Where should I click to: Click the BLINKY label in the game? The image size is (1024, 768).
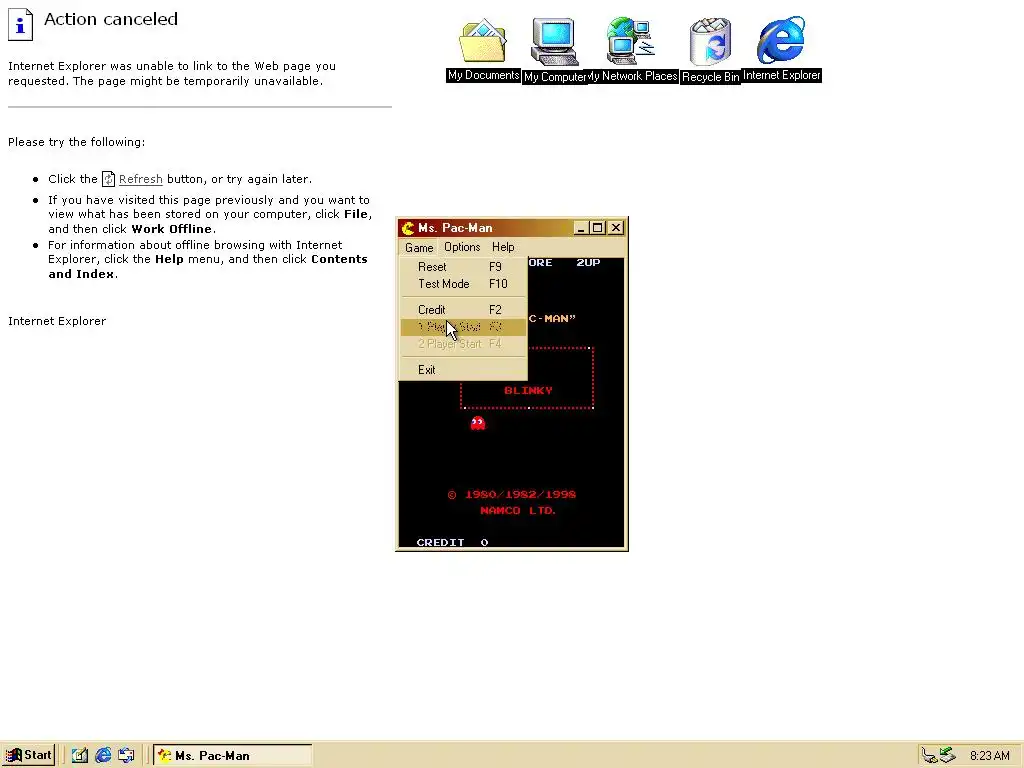[528, 391]
